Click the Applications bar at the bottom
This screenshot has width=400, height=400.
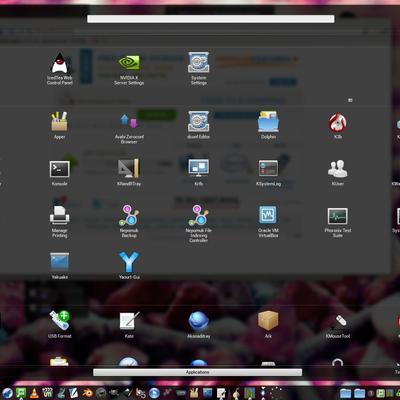[x=197, y=372]
